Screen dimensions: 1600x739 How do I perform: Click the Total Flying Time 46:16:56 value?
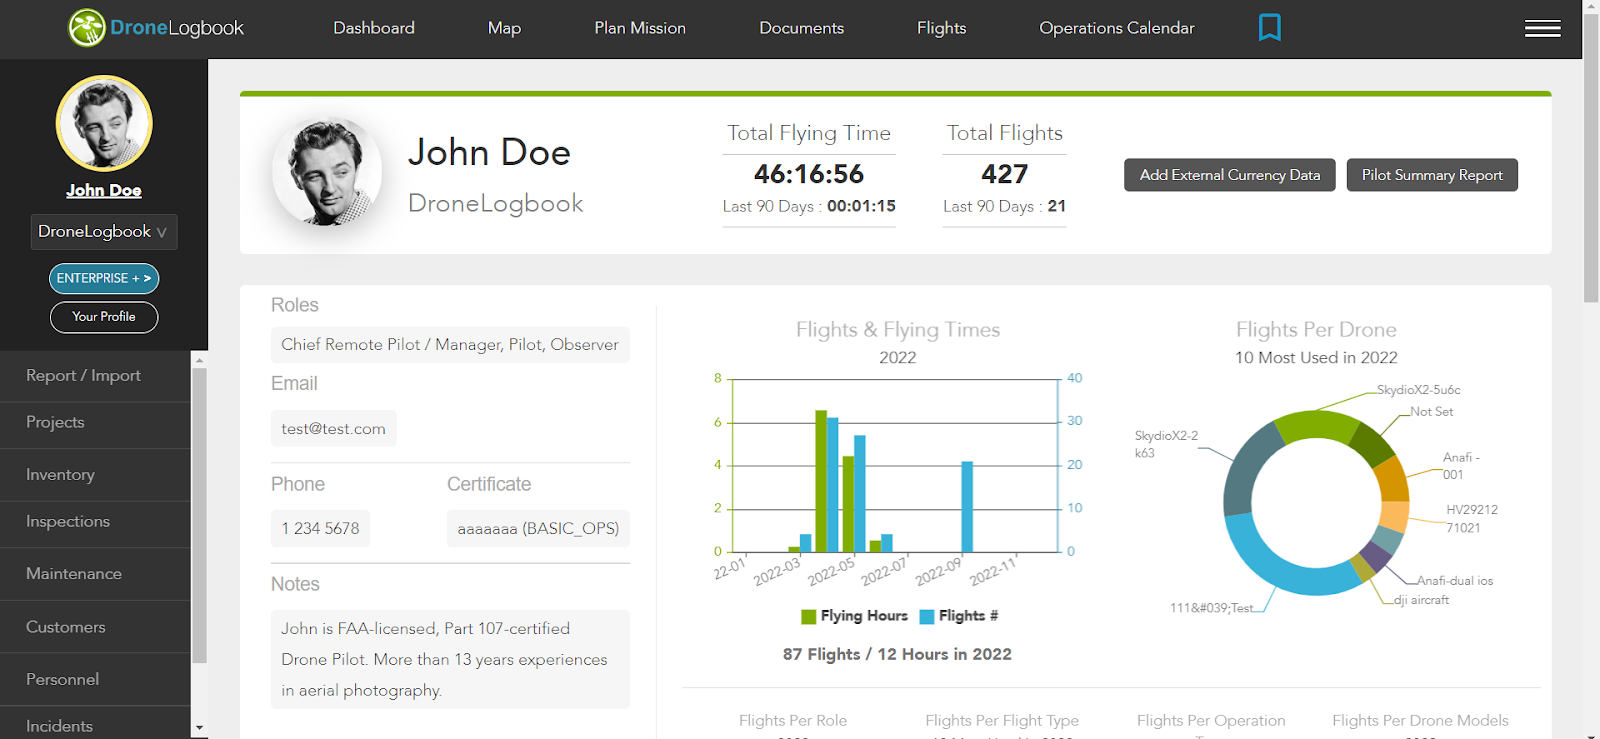tap(809, 174)
